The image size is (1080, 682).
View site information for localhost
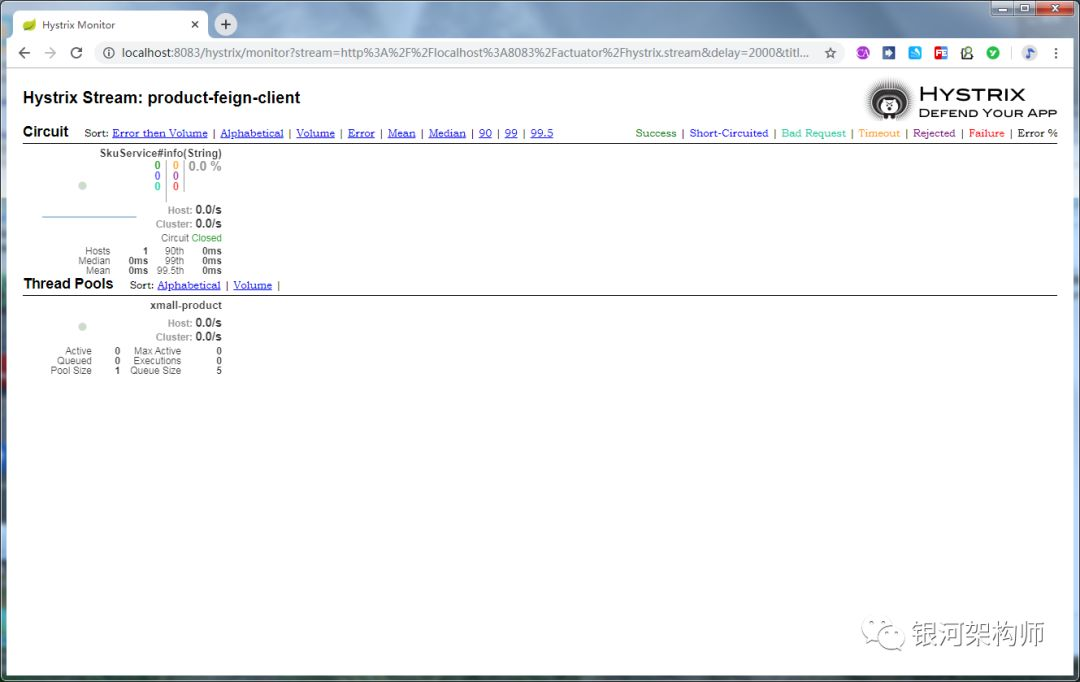click(x=108, y=53)
